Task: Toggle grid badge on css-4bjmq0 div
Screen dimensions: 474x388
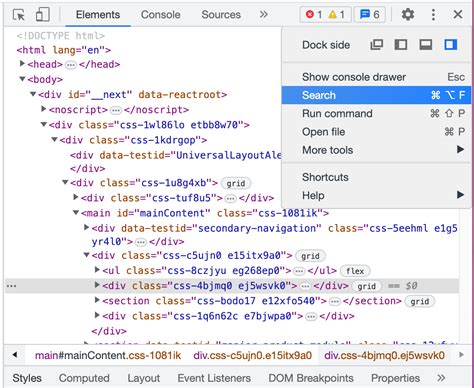Action: click(366, 286)
